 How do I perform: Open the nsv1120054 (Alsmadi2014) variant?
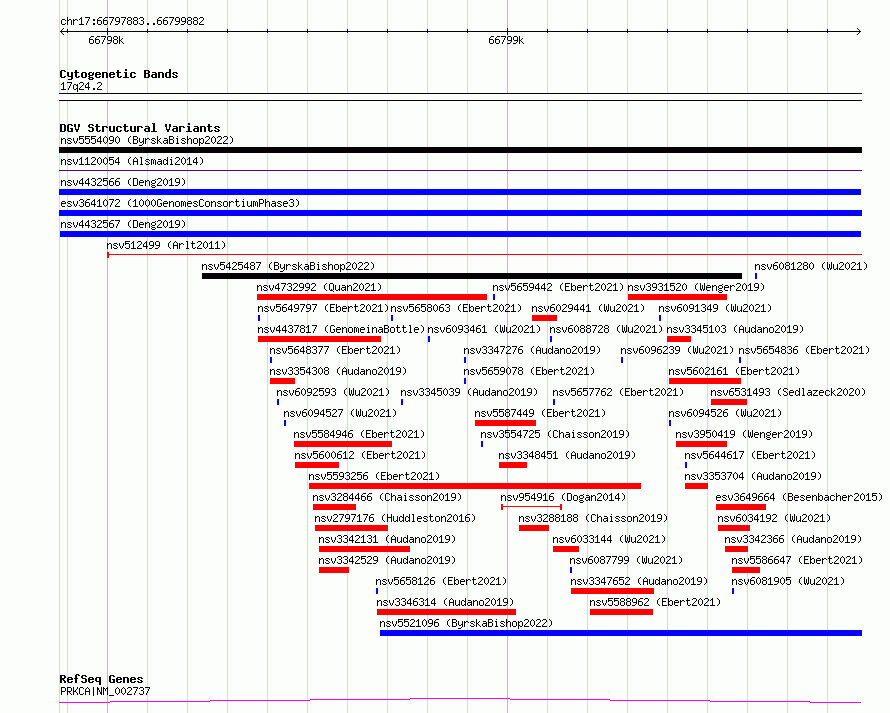[x=132, y=161]
